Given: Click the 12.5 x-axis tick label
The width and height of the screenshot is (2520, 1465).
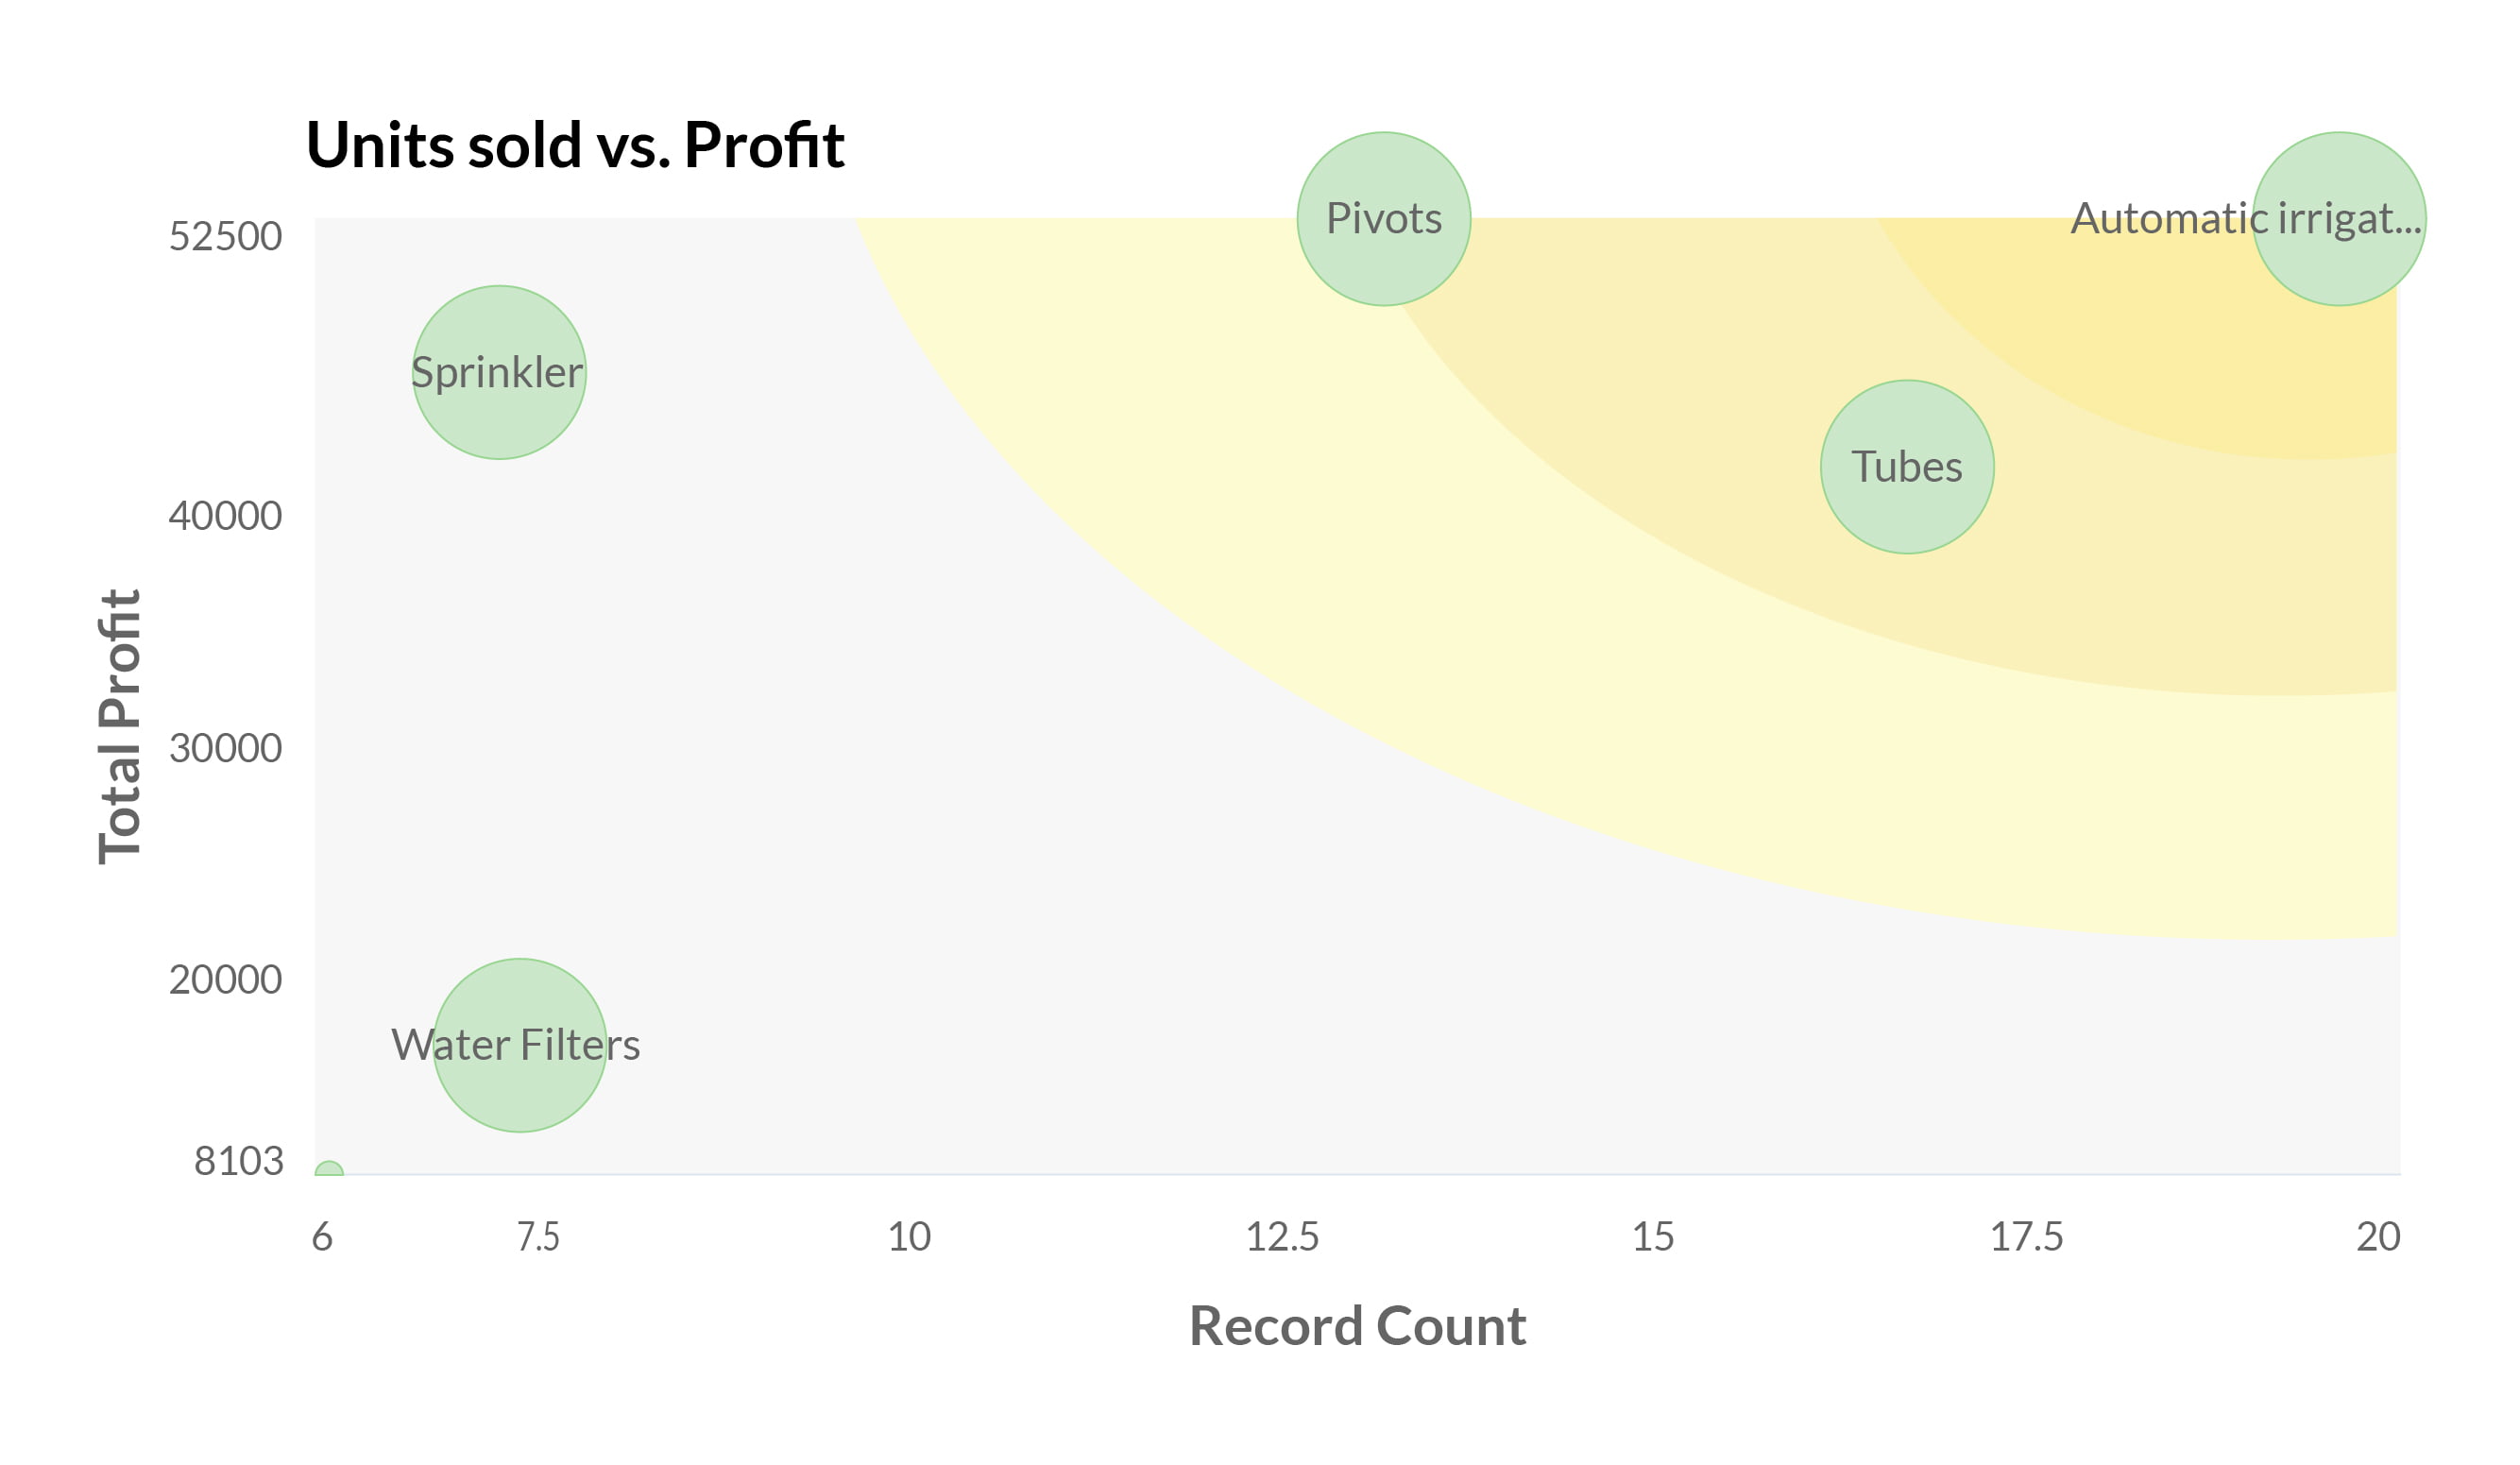Looking at the screenshot, I should 1282,1237.
